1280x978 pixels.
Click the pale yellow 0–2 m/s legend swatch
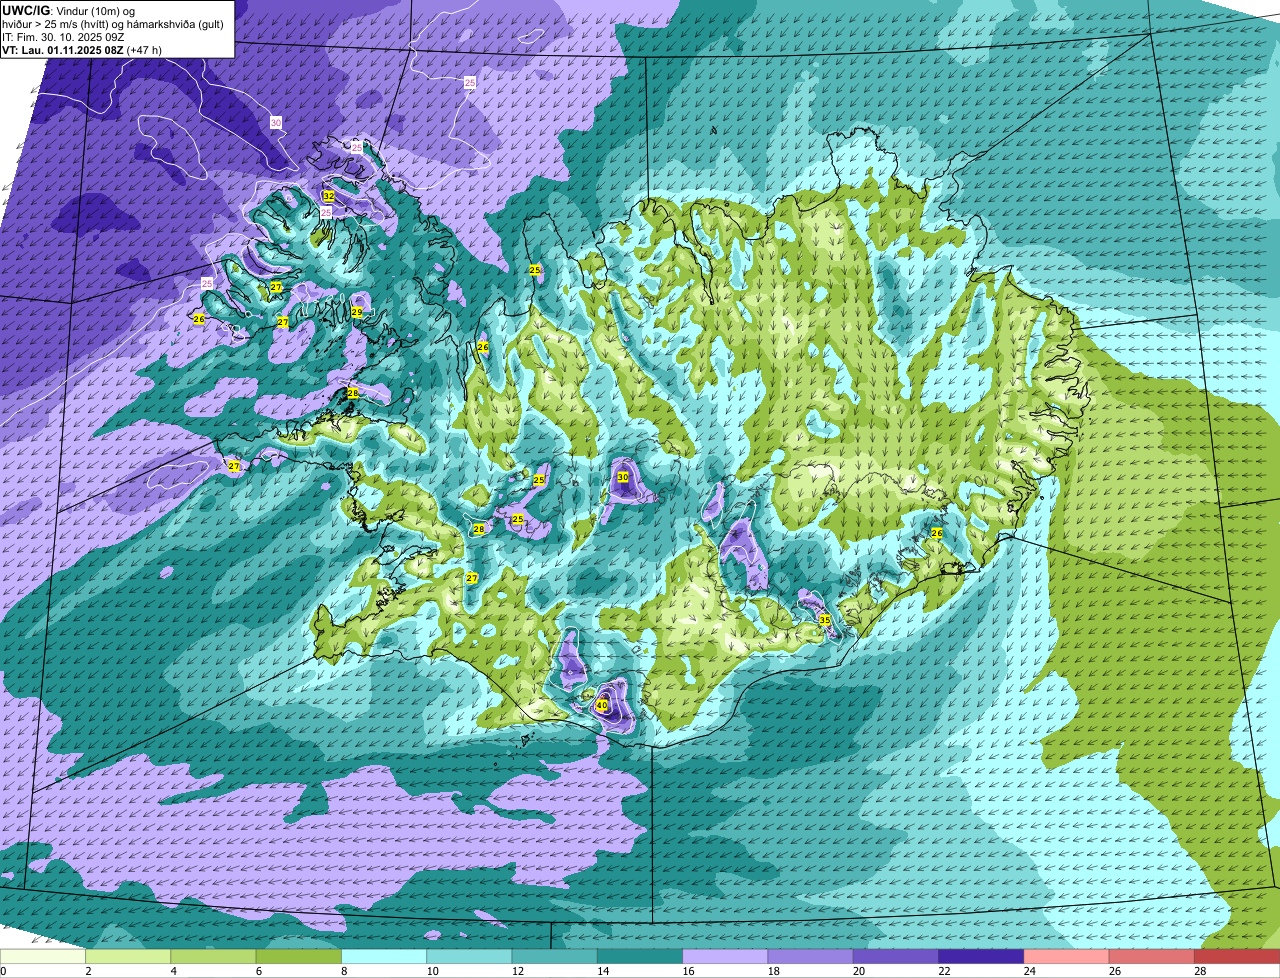[43, 957]
